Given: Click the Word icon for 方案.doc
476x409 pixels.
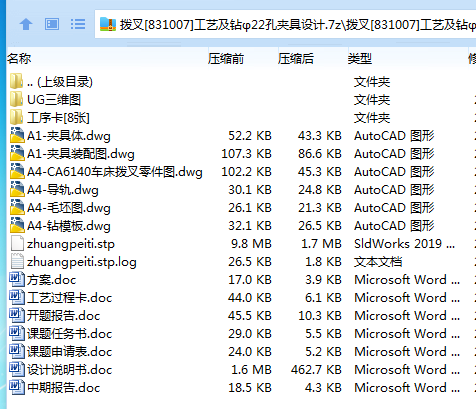Looking at the screenshot, I should (17, 280).
